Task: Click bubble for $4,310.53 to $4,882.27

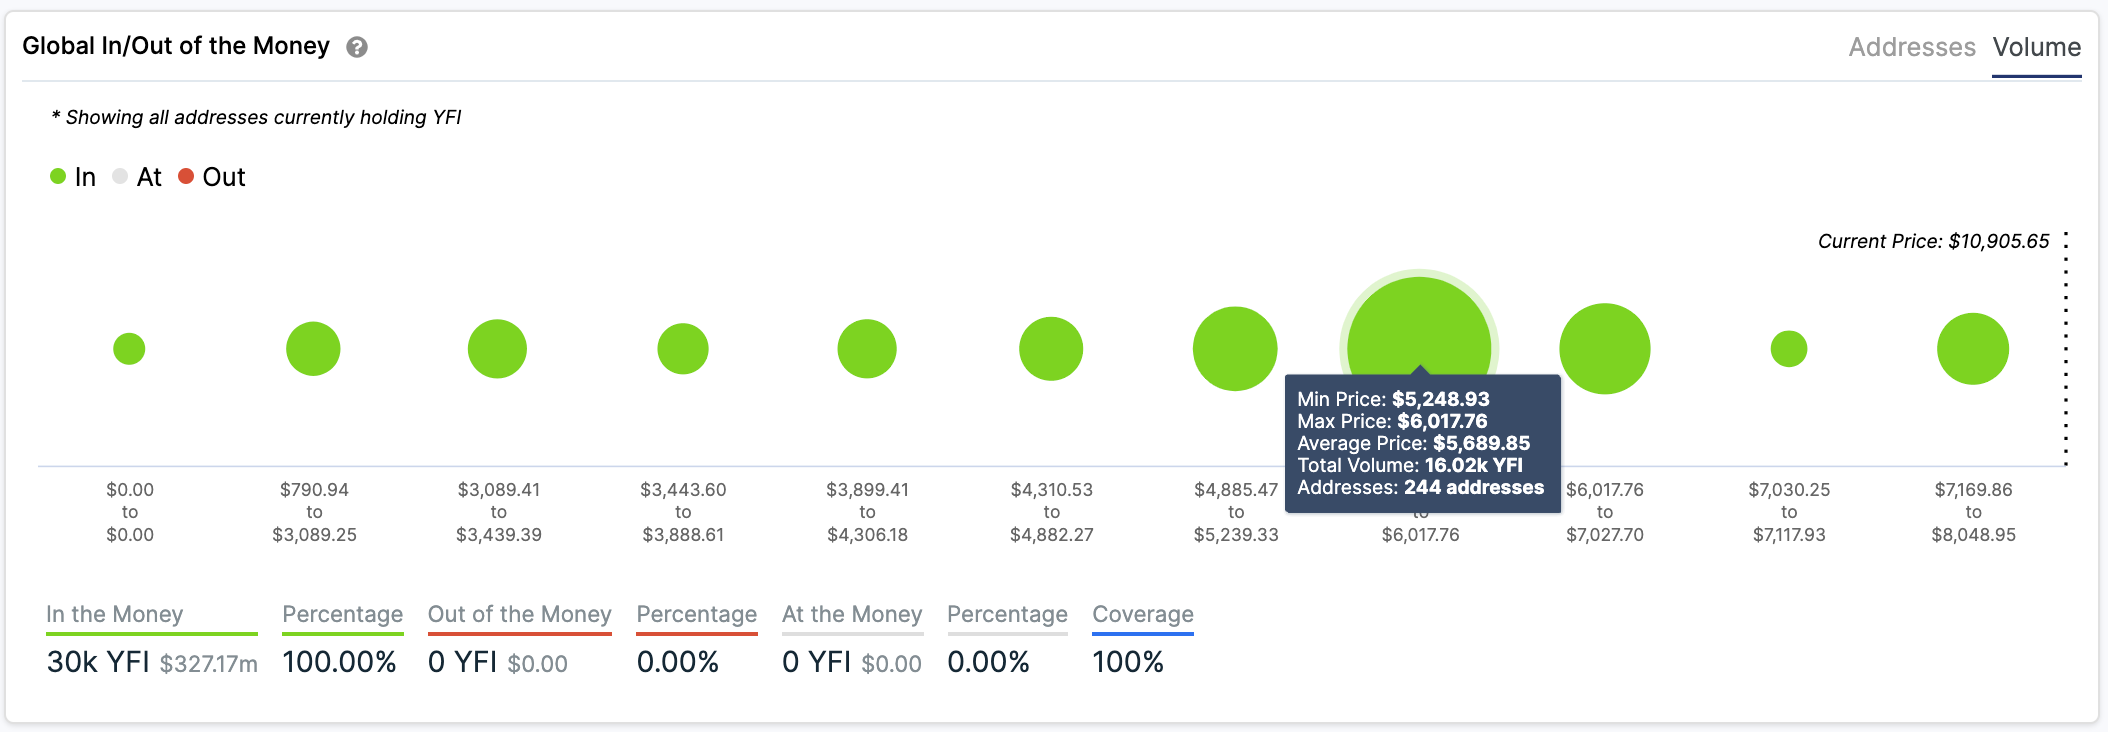Action: coord(1051,349)
